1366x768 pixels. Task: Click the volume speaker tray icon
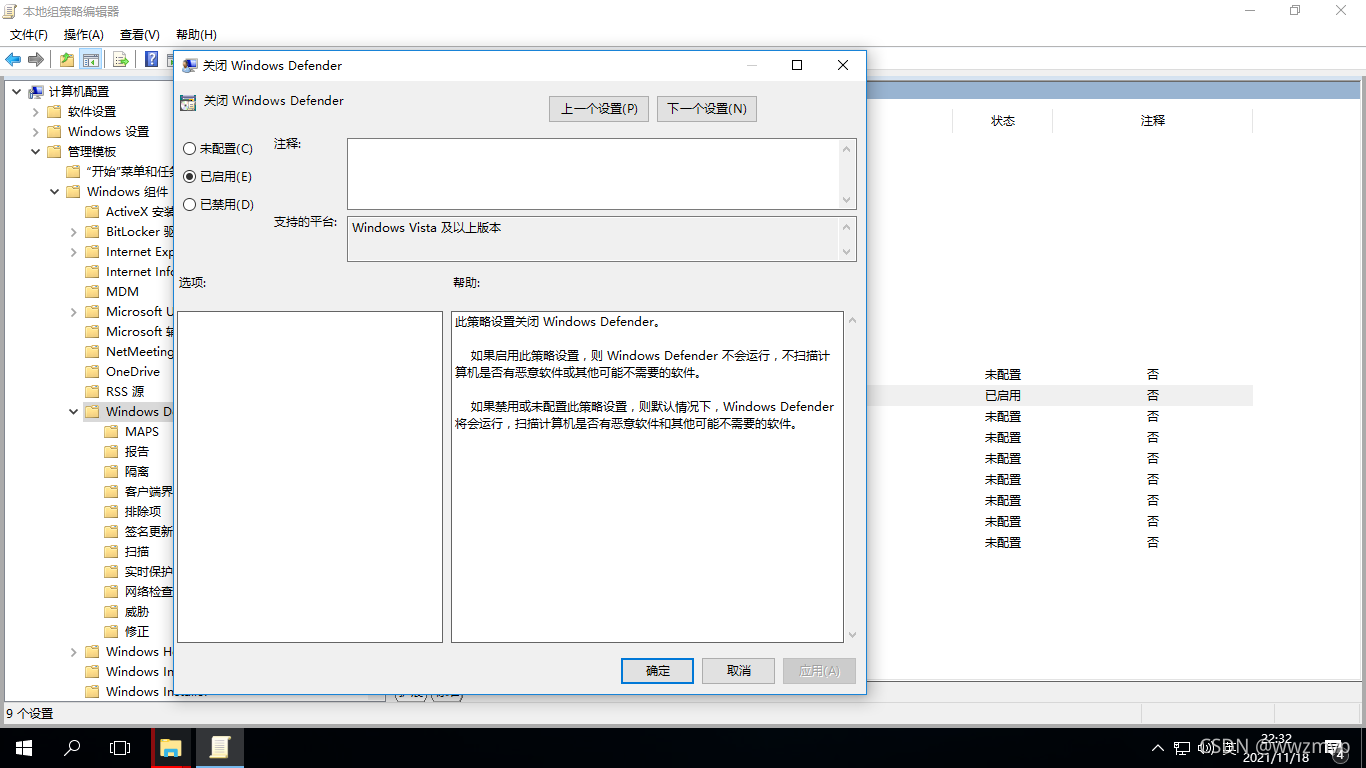coord(1205,748)
